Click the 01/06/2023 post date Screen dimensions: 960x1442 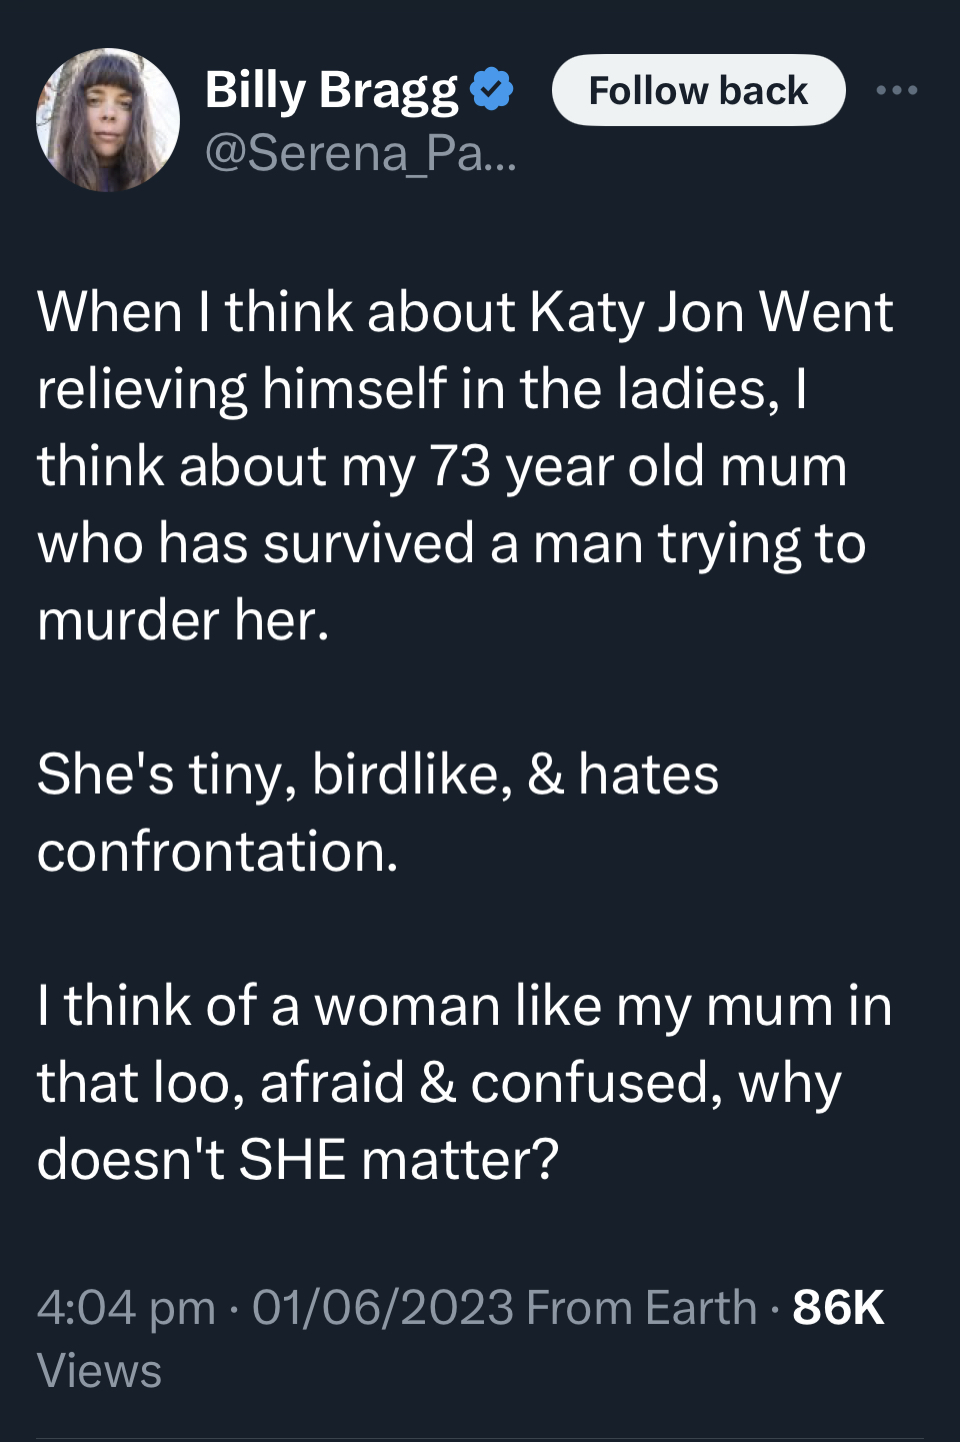click(383, 1308)
